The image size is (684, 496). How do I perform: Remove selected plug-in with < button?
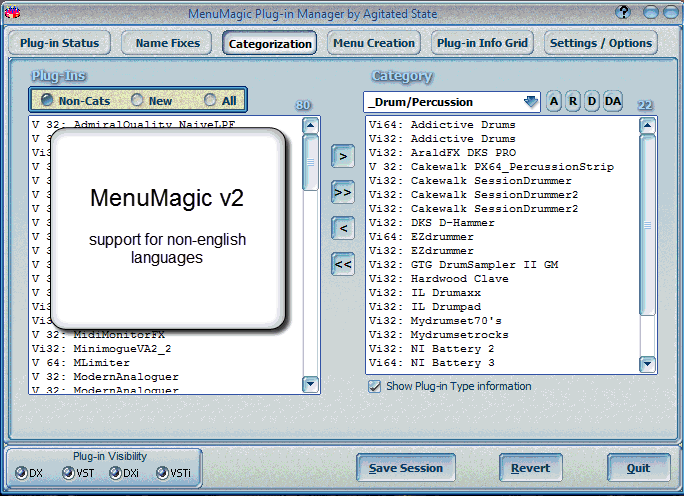coord(343,228)
